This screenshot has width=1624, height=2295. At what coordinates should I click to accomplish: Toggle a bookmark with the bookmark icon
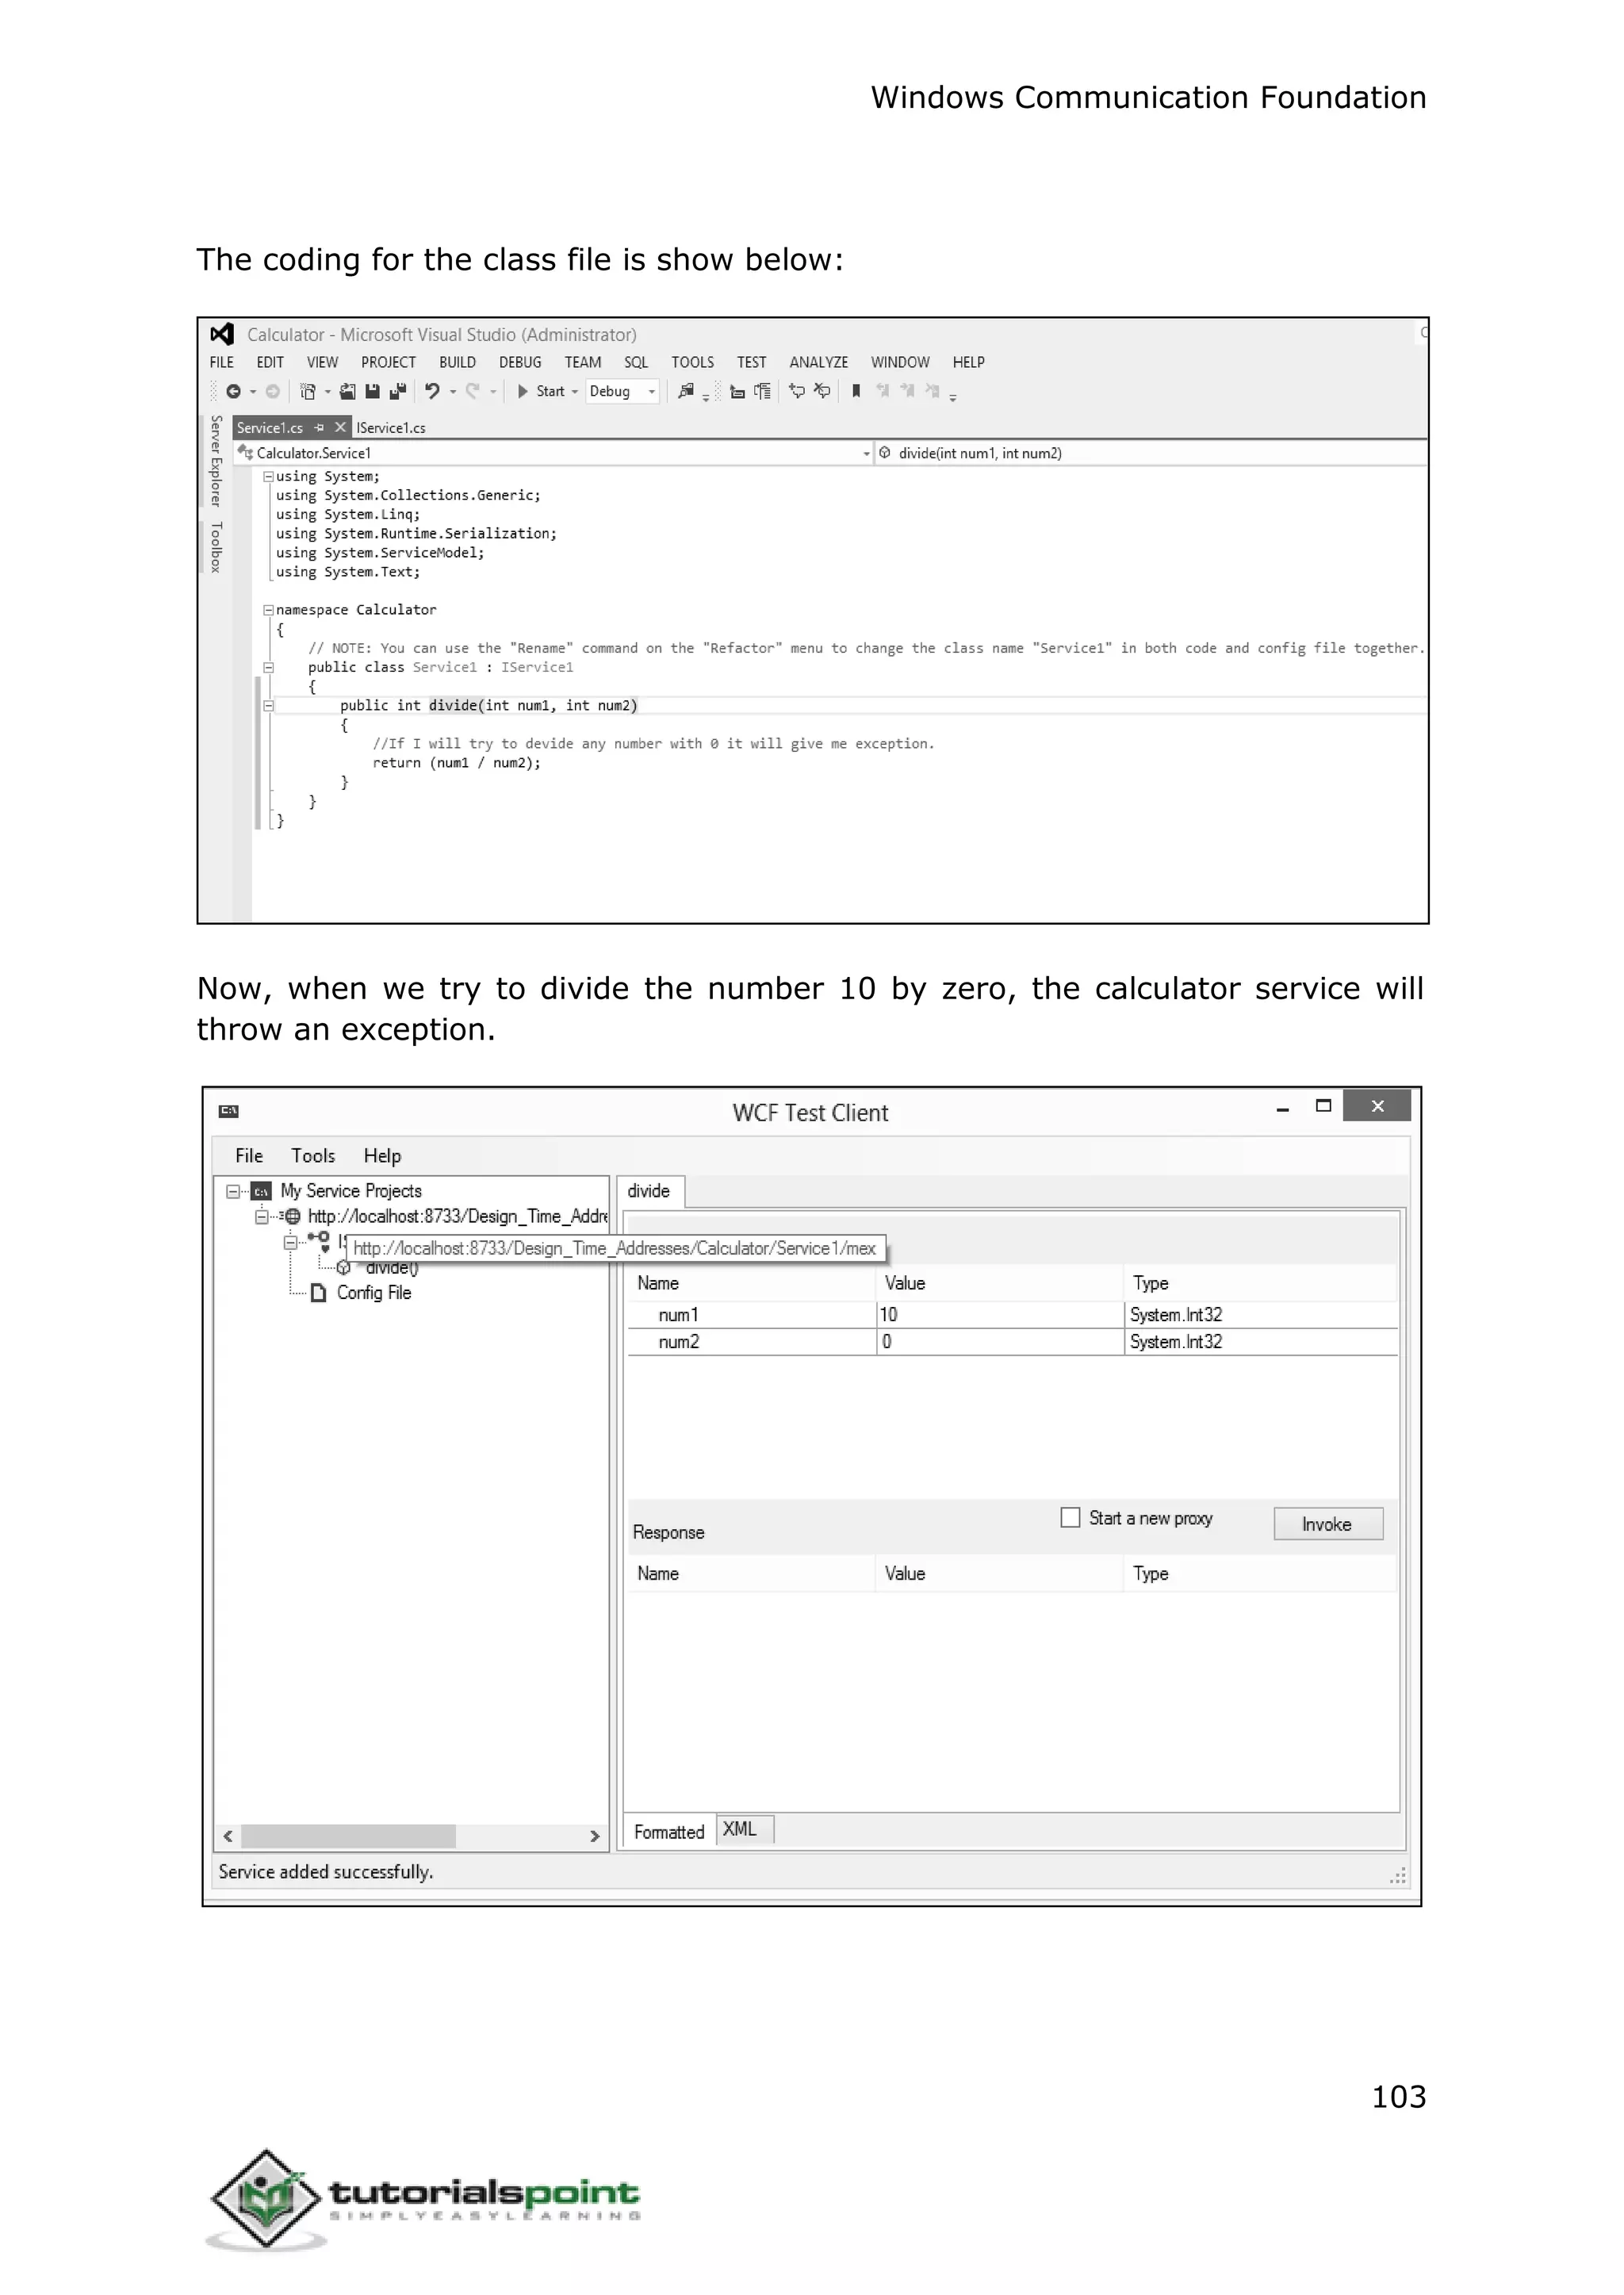(x=856, y=391)
